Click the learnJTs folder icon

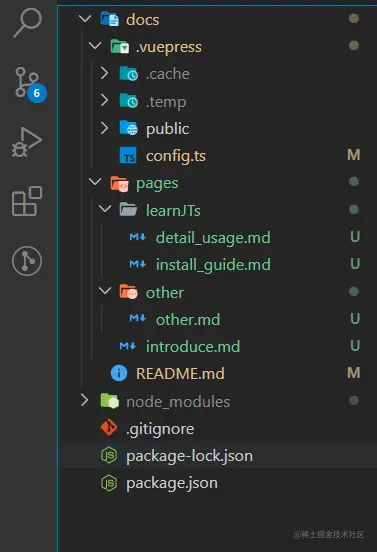pos(128,210)
